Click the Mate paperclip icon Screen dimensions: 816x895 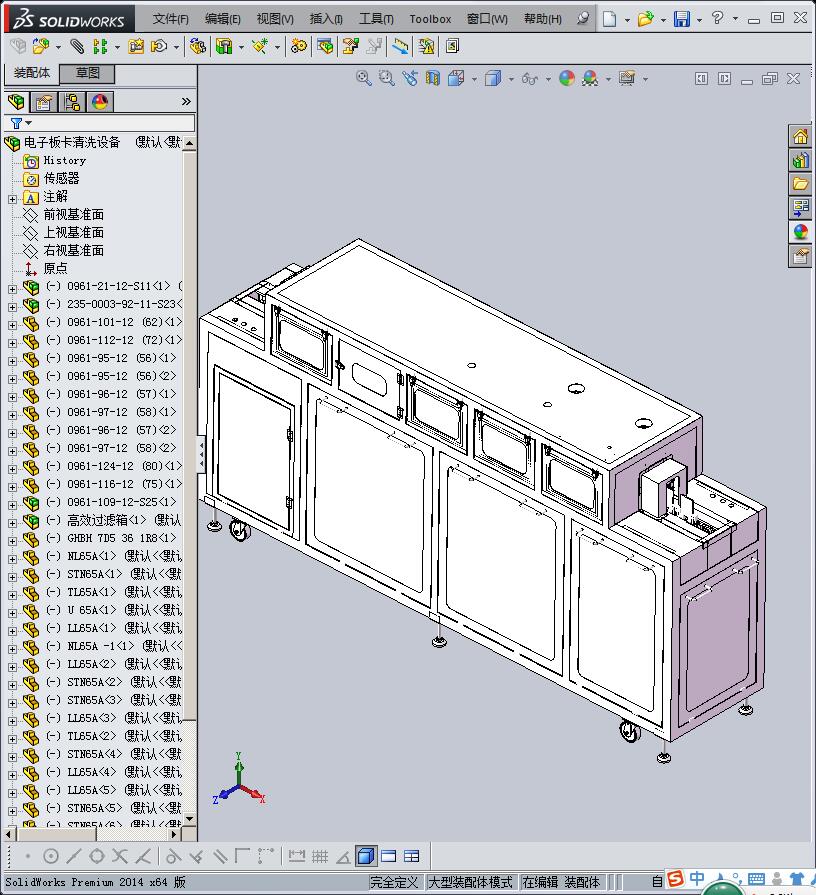(76, 46)
